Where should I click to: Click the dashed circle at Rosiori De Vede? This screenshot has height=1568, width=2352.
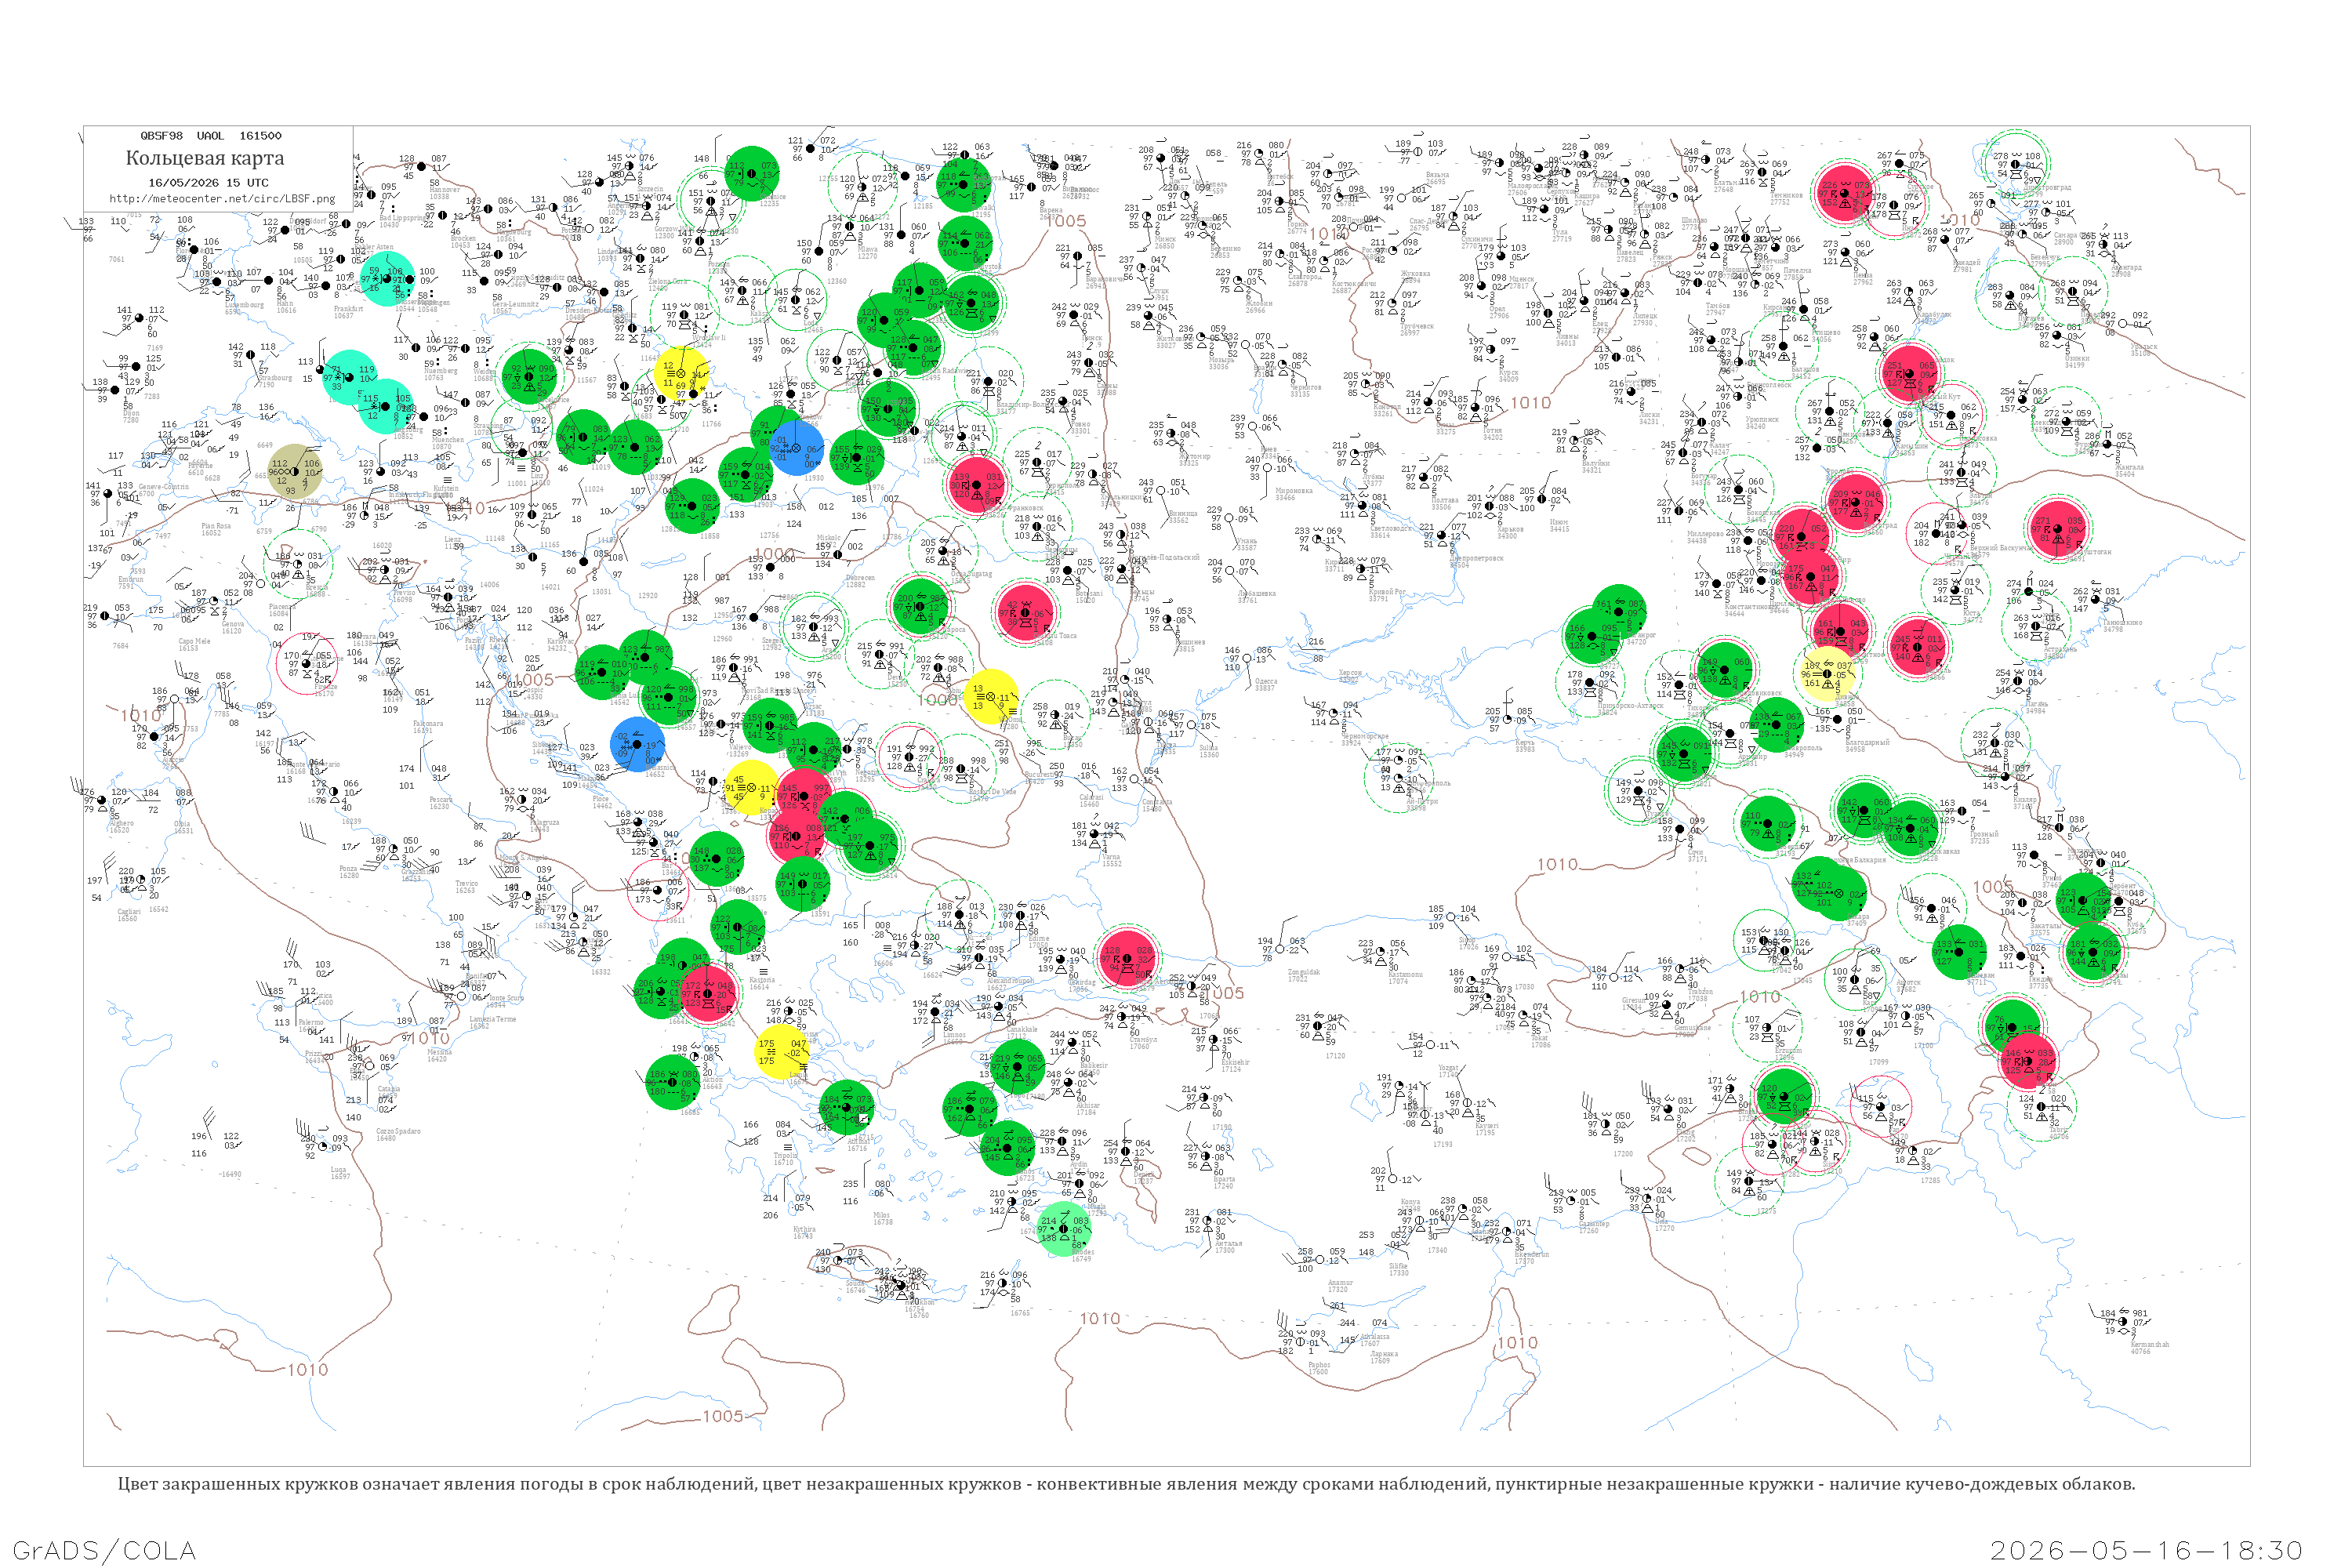pos(961,769)
